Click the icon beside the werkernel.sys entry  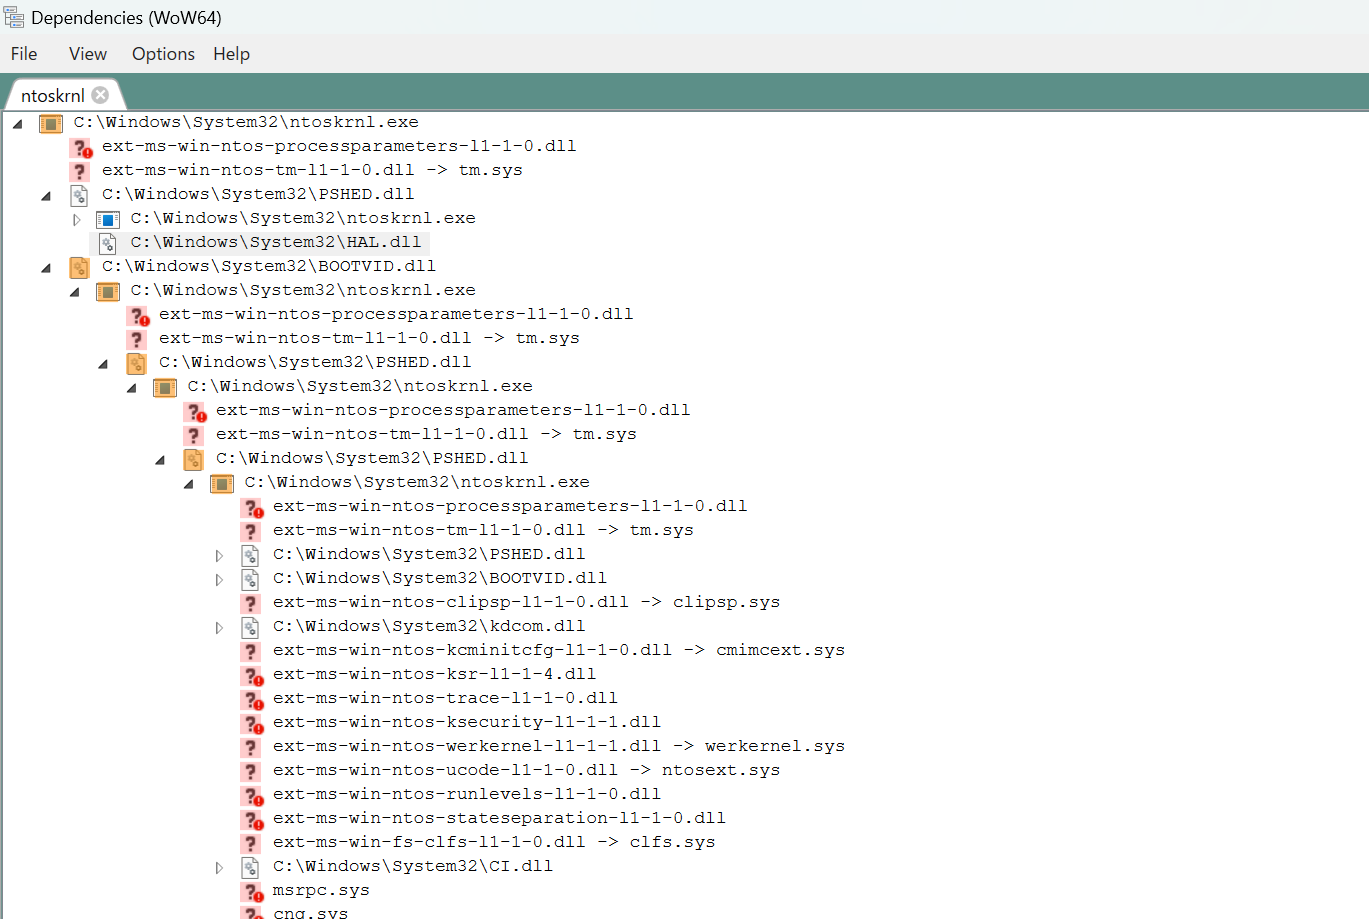tap(251, 747)
